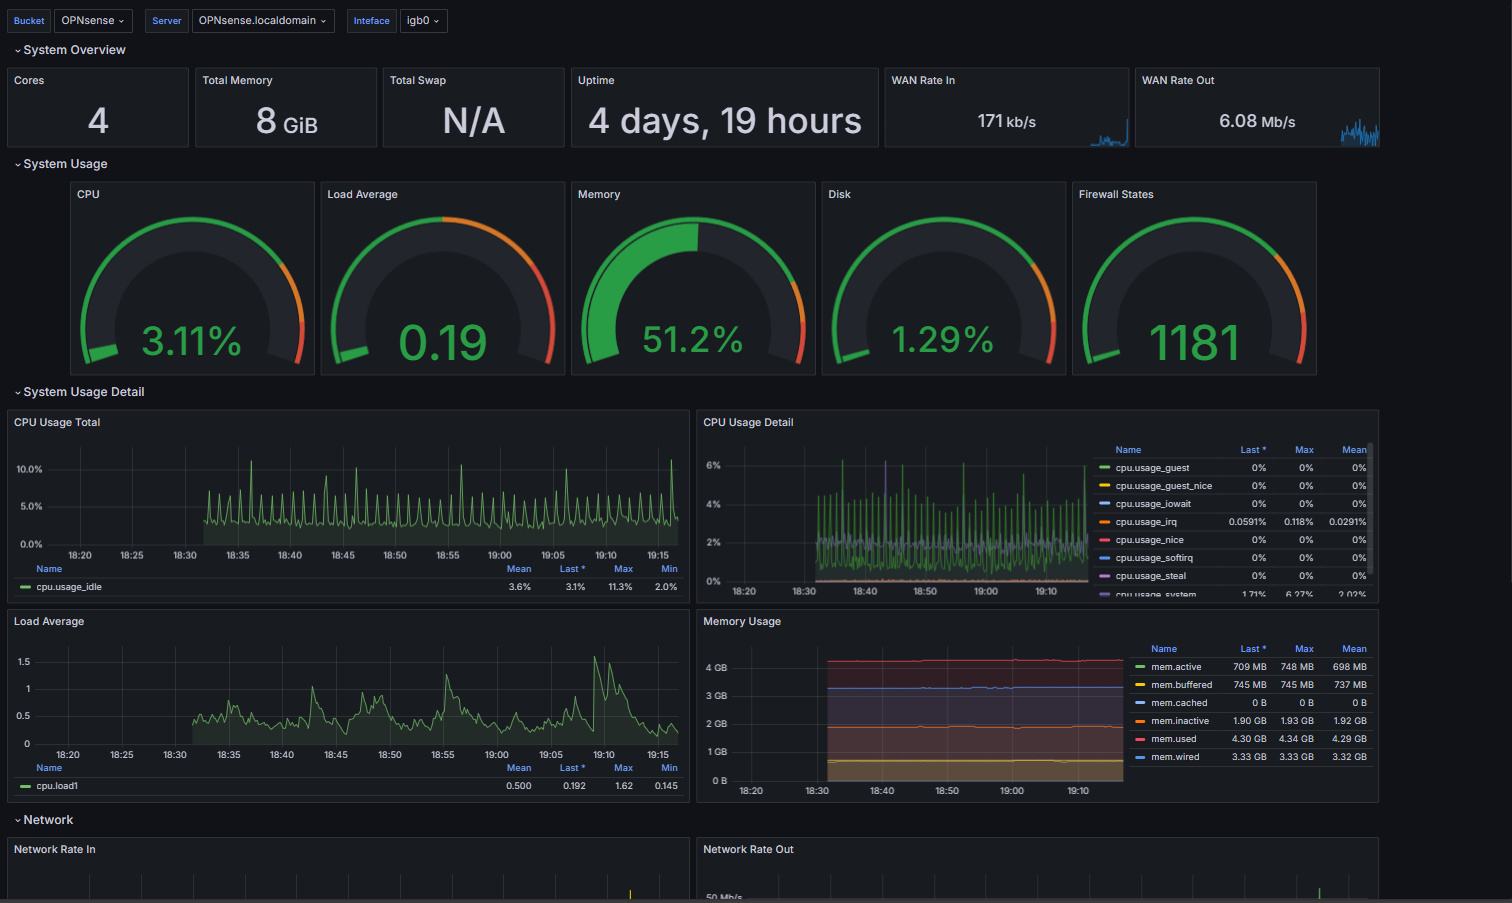
Task: Open the Total Swap panel title
Action: coord(418,80)
